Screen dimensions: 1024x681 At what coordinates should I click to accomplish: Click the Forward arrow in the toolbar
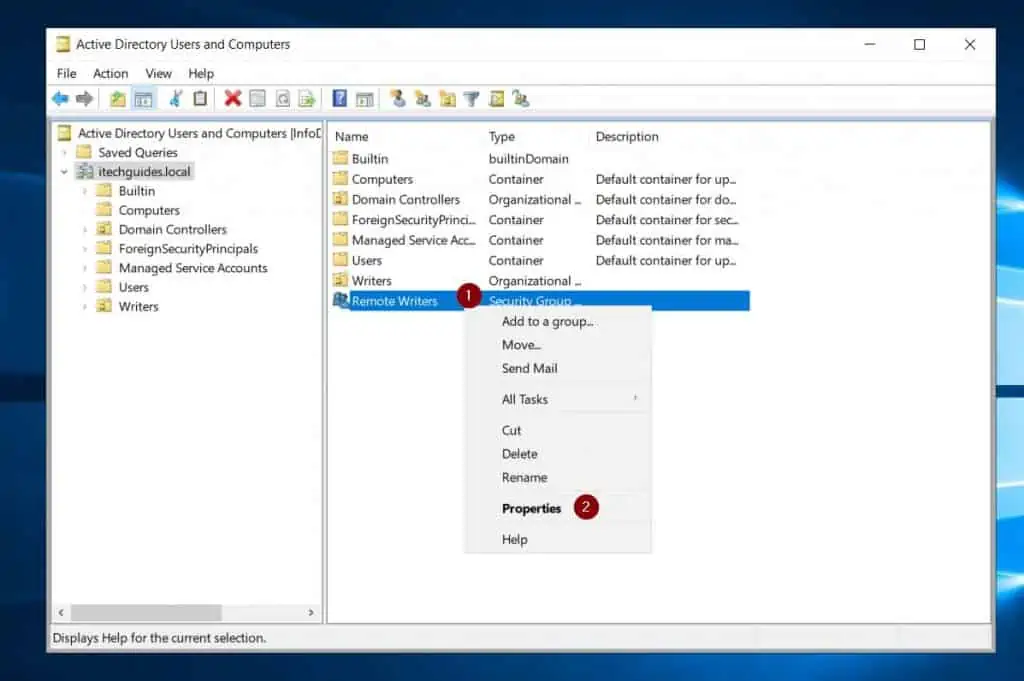point(84,99)
